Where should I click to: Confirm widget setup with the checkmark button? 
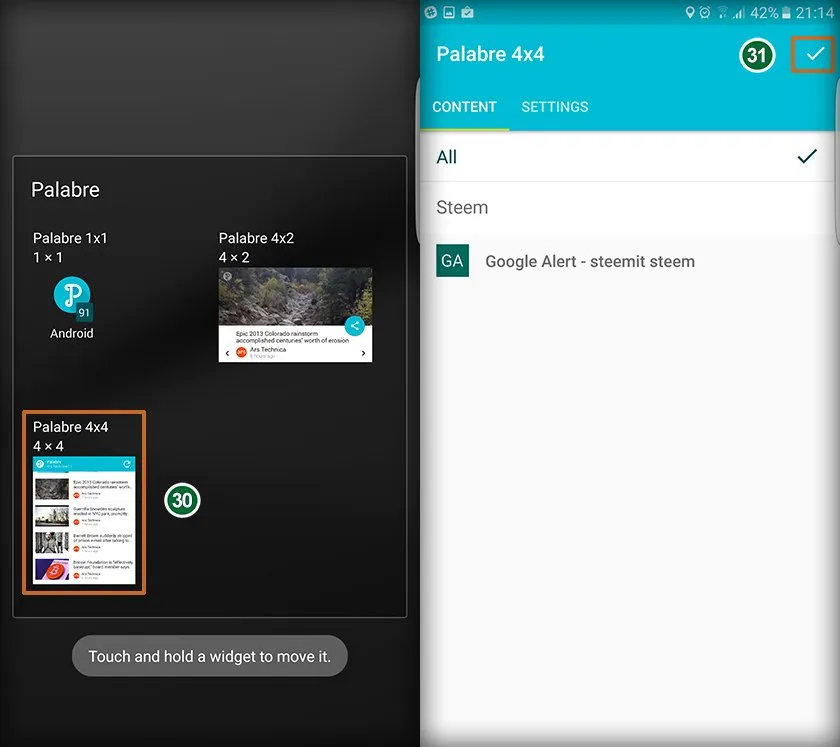pyautogui.click(x=814, y=54)
